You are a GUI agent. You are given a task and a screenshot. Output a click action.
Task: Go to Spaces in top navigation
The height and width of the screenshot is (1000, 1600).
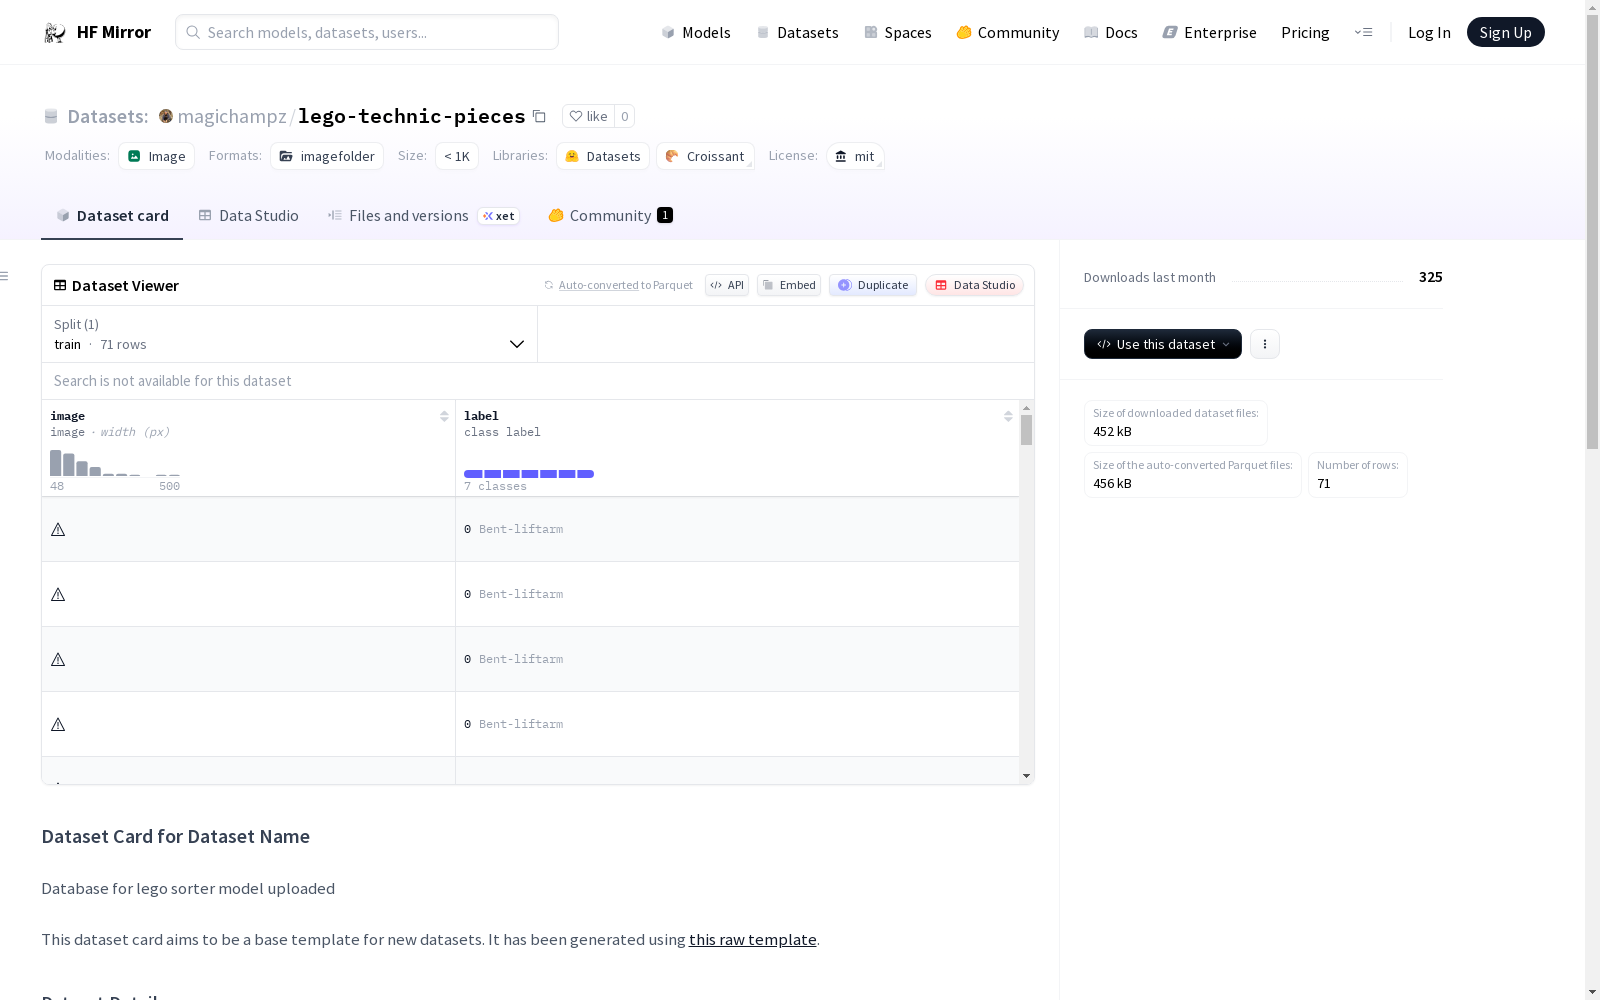tap(898, 32)
